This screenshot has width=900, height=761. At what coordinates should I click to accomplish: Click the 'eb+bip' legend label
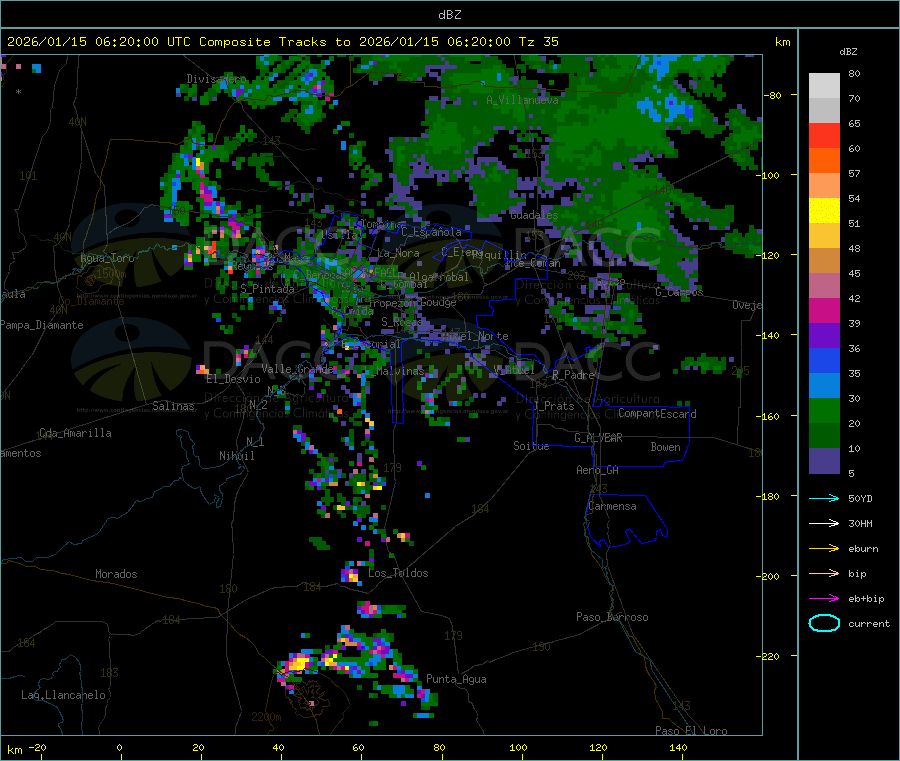click(866, 599)
